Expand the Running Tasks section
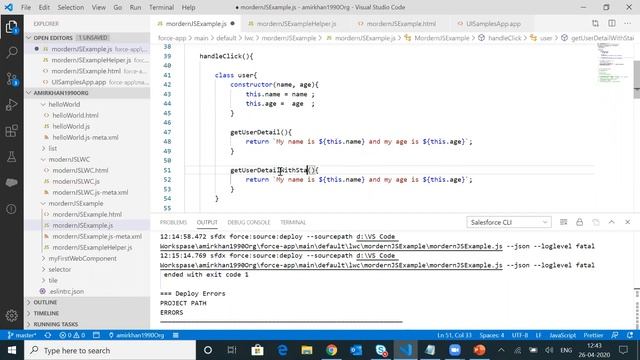 (87, 324)
